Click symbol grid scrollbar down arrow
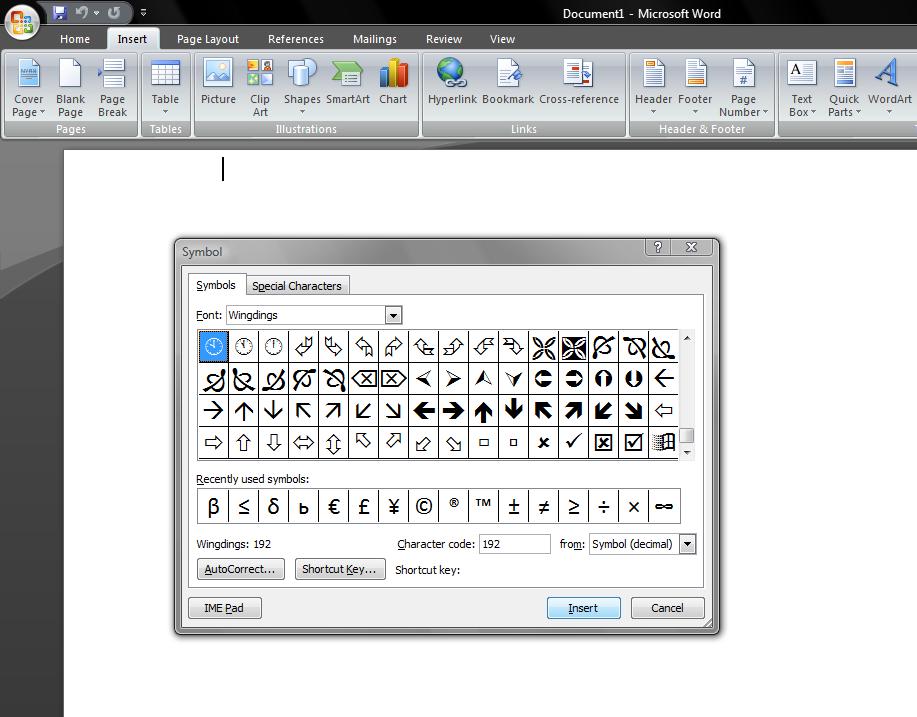 point(687,453)
